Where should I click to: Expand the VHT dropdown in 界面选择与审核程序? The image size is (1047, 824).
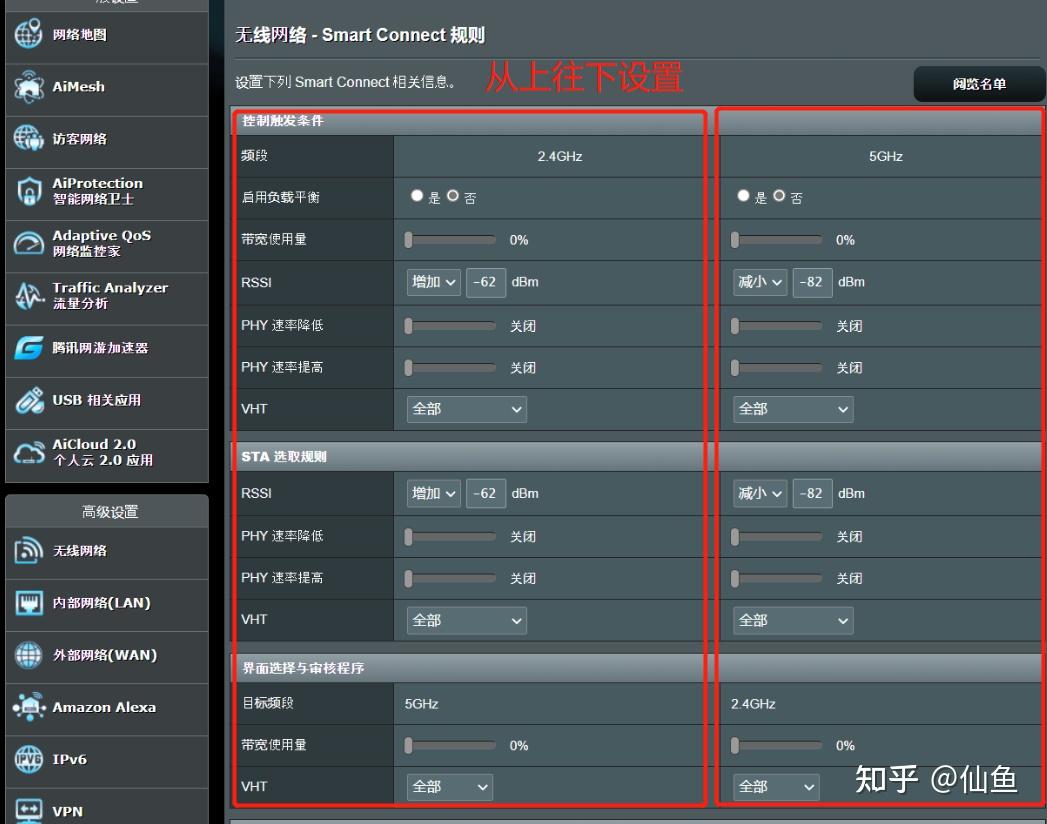tap(448, 787)
